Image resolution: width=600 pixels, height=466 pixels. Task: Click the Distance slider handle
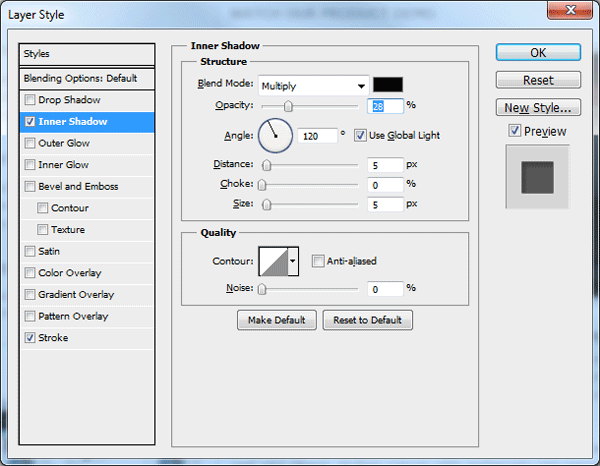coord(266,165)
